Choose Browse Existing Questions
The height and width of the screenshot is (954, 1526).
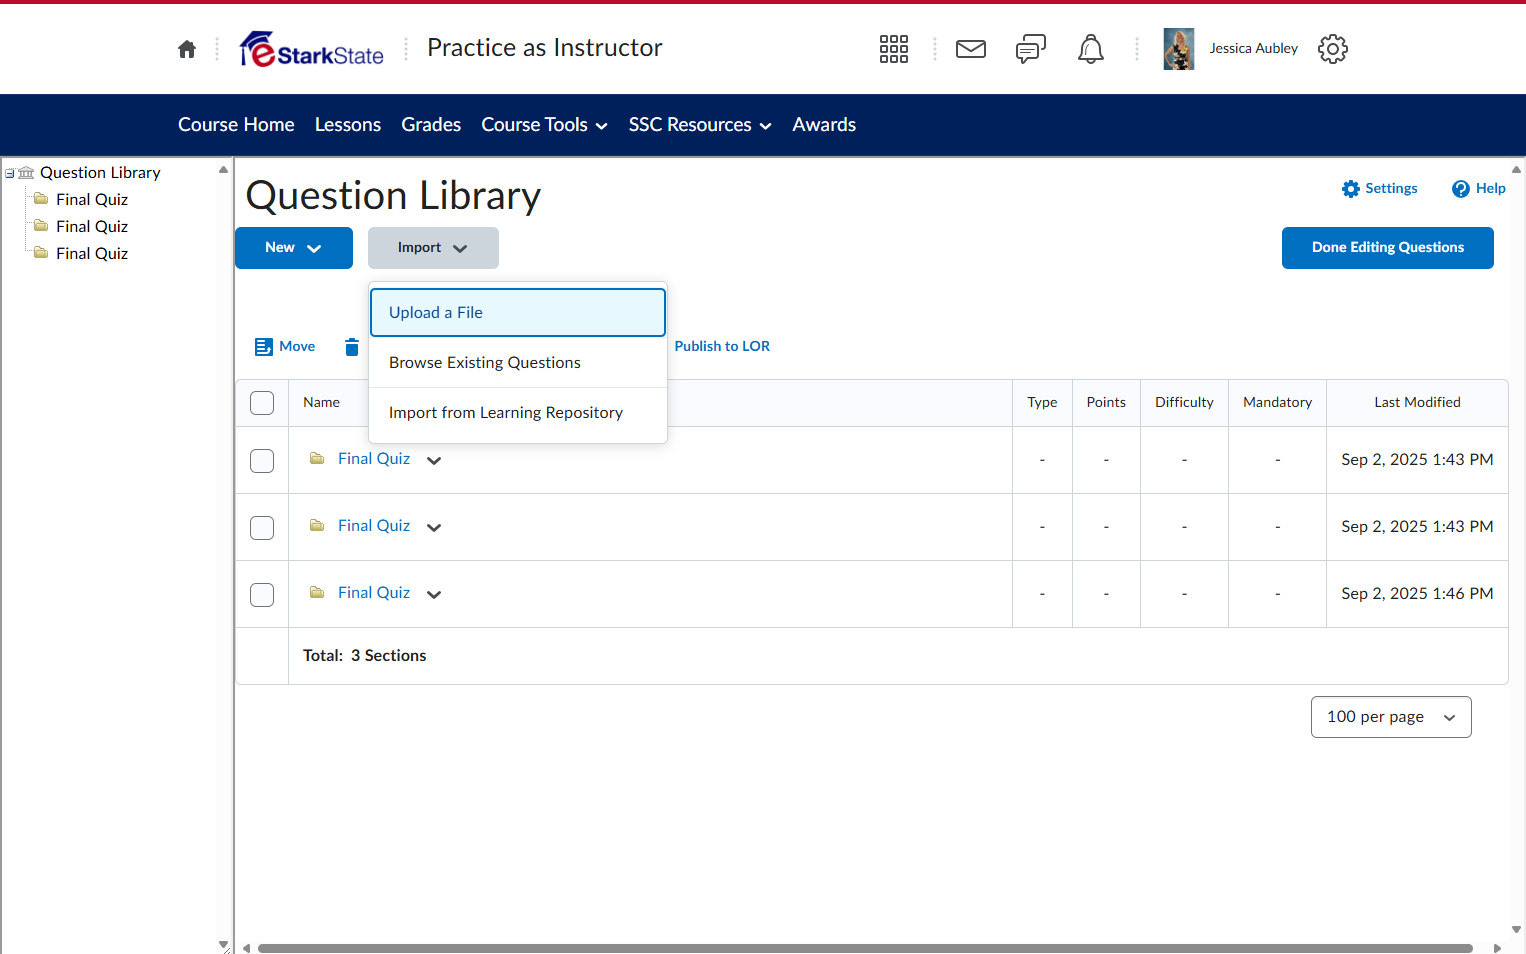(518, 363)
